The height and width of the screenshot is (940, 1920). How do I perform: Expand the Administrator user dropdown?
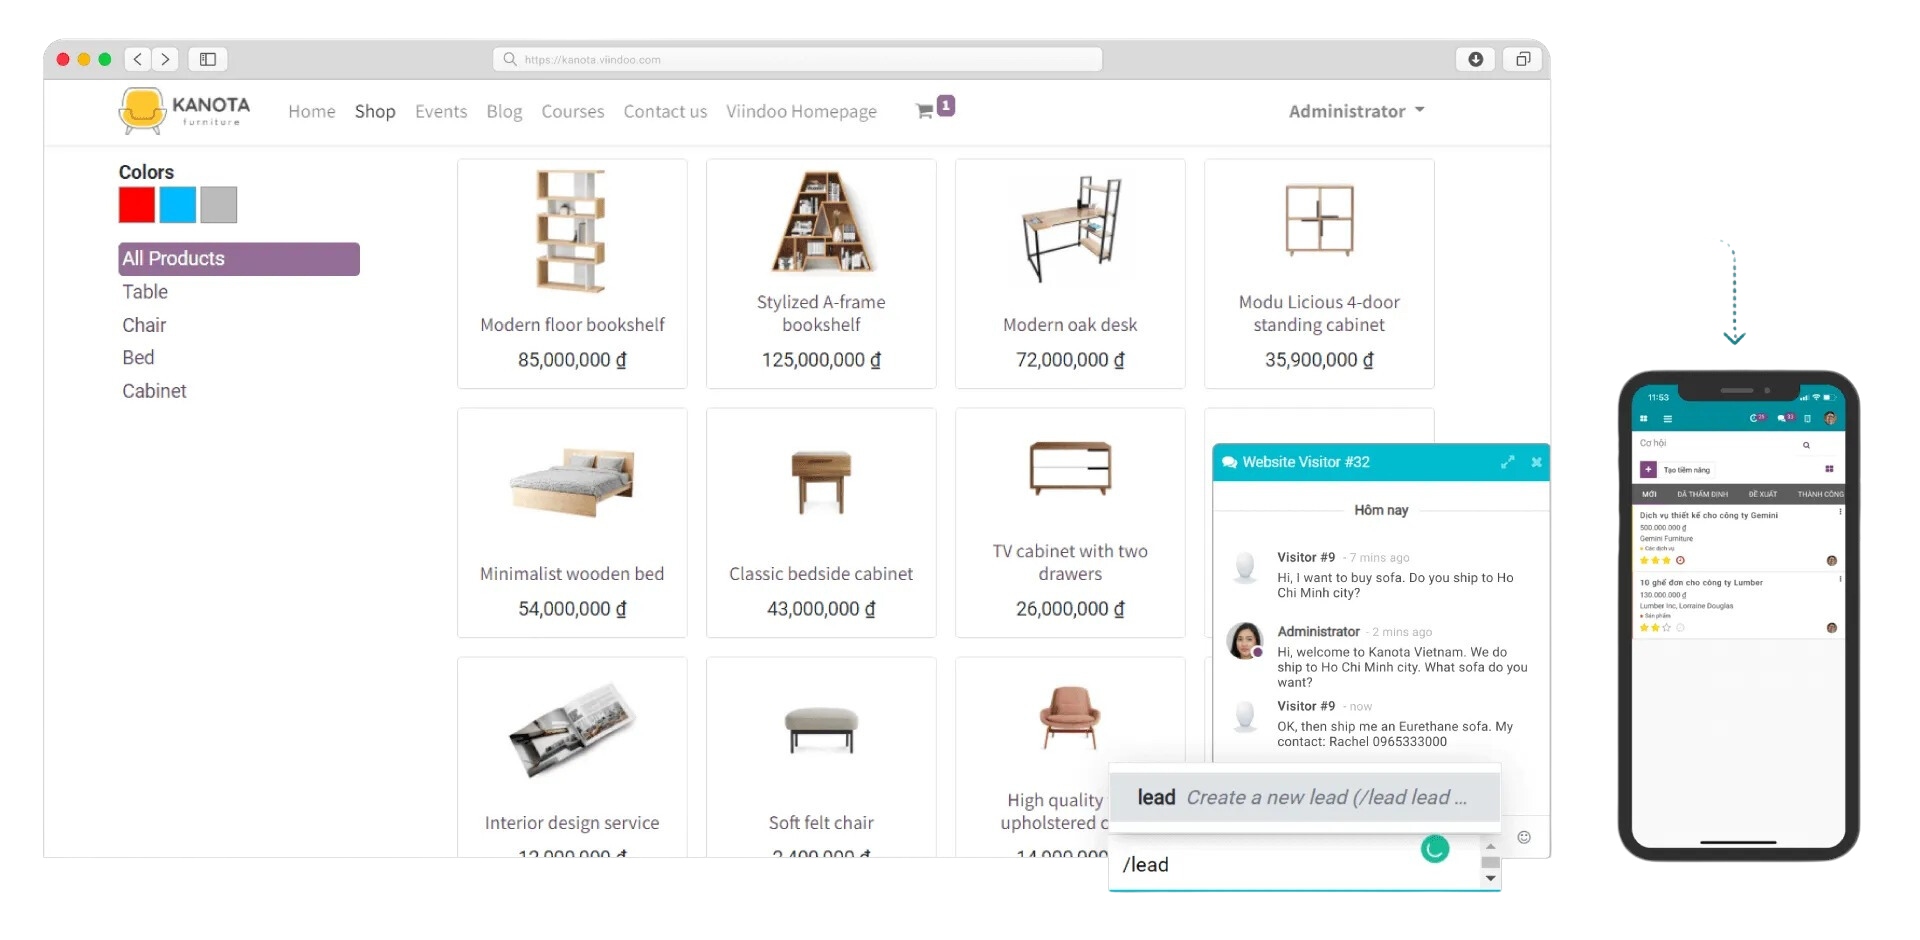(1356, 111)
